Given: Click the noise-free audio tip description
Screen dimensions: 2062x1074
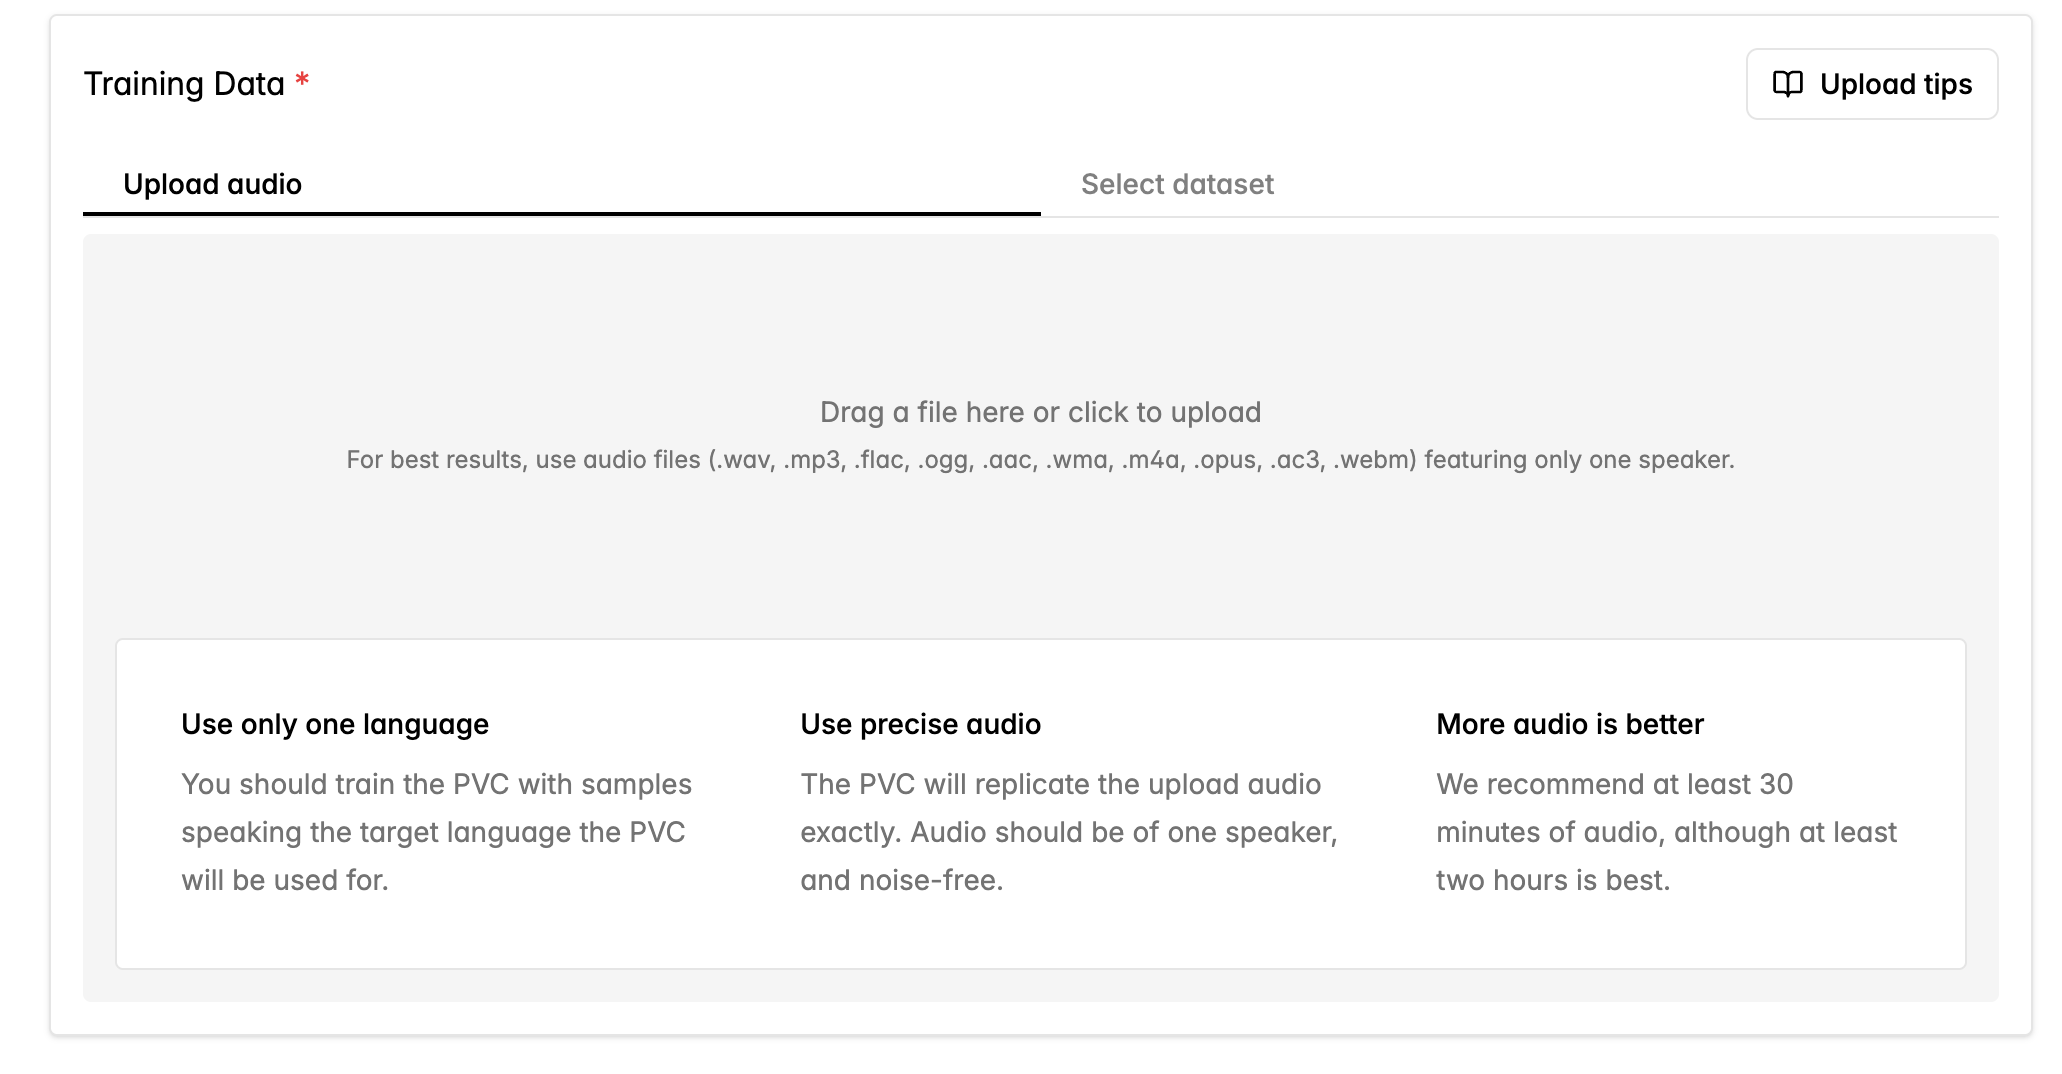Looking at the screenshot, I should pos(1068,832).
